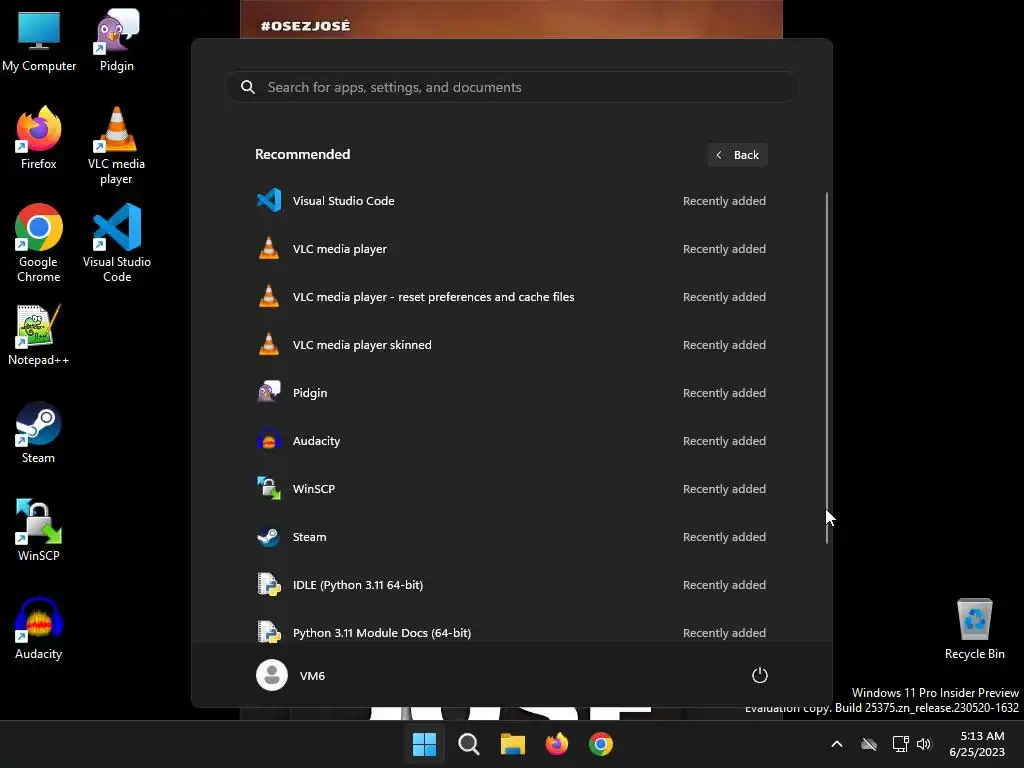This screenshot has height=768, width=1024.
Task: Go Back from Recommended list
Action: coord(737,155)
